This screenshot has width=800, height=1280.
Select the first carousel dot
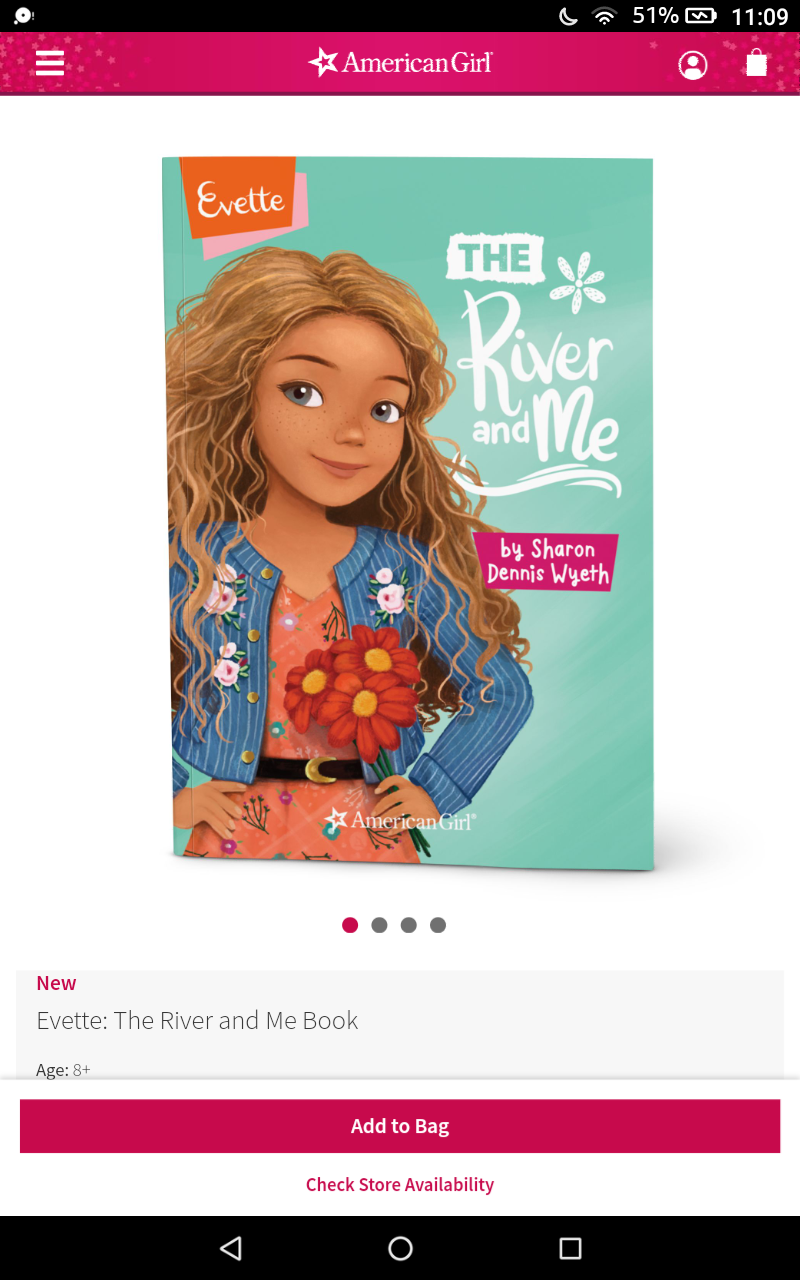point(350,925)
